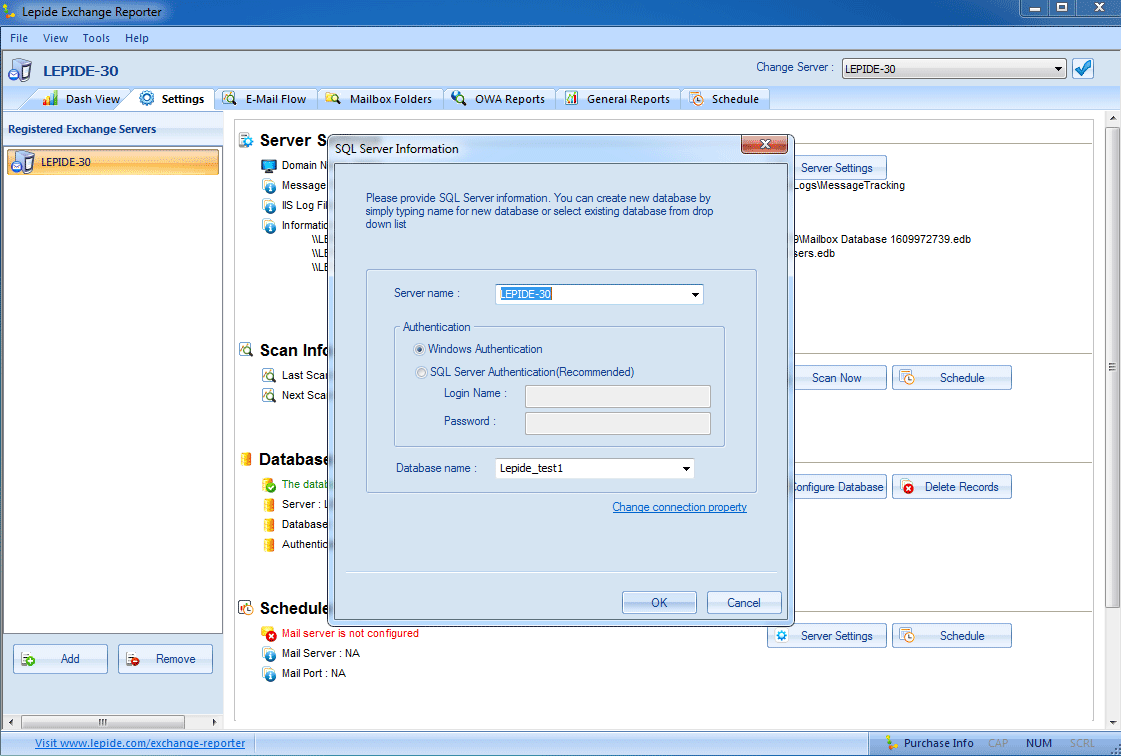This screenshot has width=1121, height=756.
Task: Click the Mail Server info icon
Action: click(269, 654)
